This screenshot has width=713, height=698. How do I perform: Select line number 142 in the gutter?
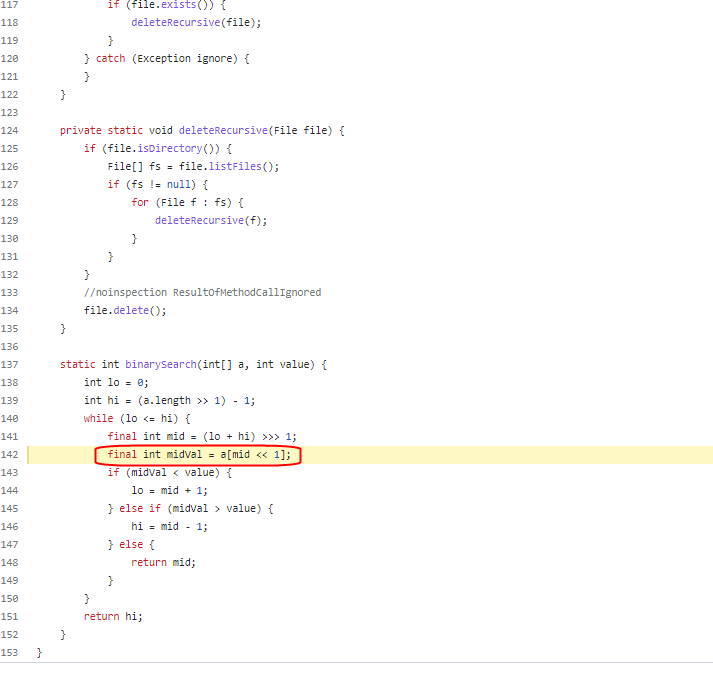tap(10, 455)
